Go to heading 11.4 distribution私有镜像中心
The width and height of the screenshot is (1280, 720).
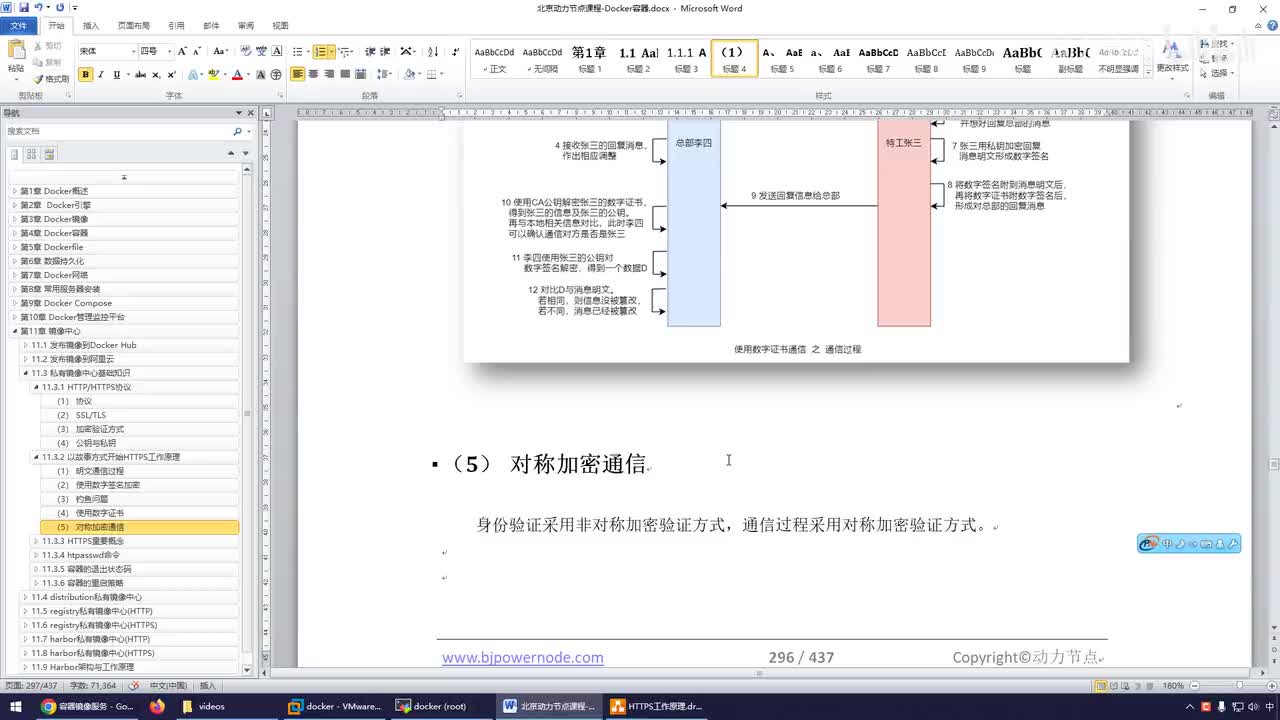coord(86,597)
